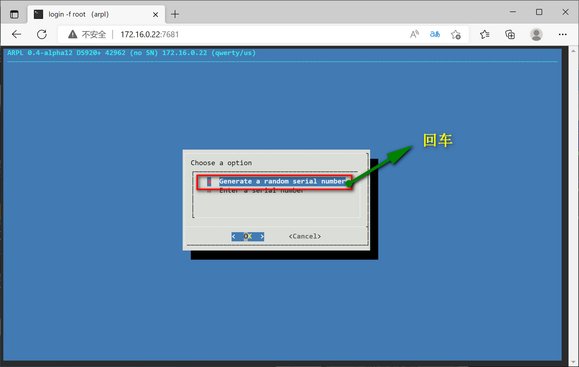The width and height of the screenshot is (579, 367).
Task: Click the vertical scrollbar up arrow
Action: 573,51
